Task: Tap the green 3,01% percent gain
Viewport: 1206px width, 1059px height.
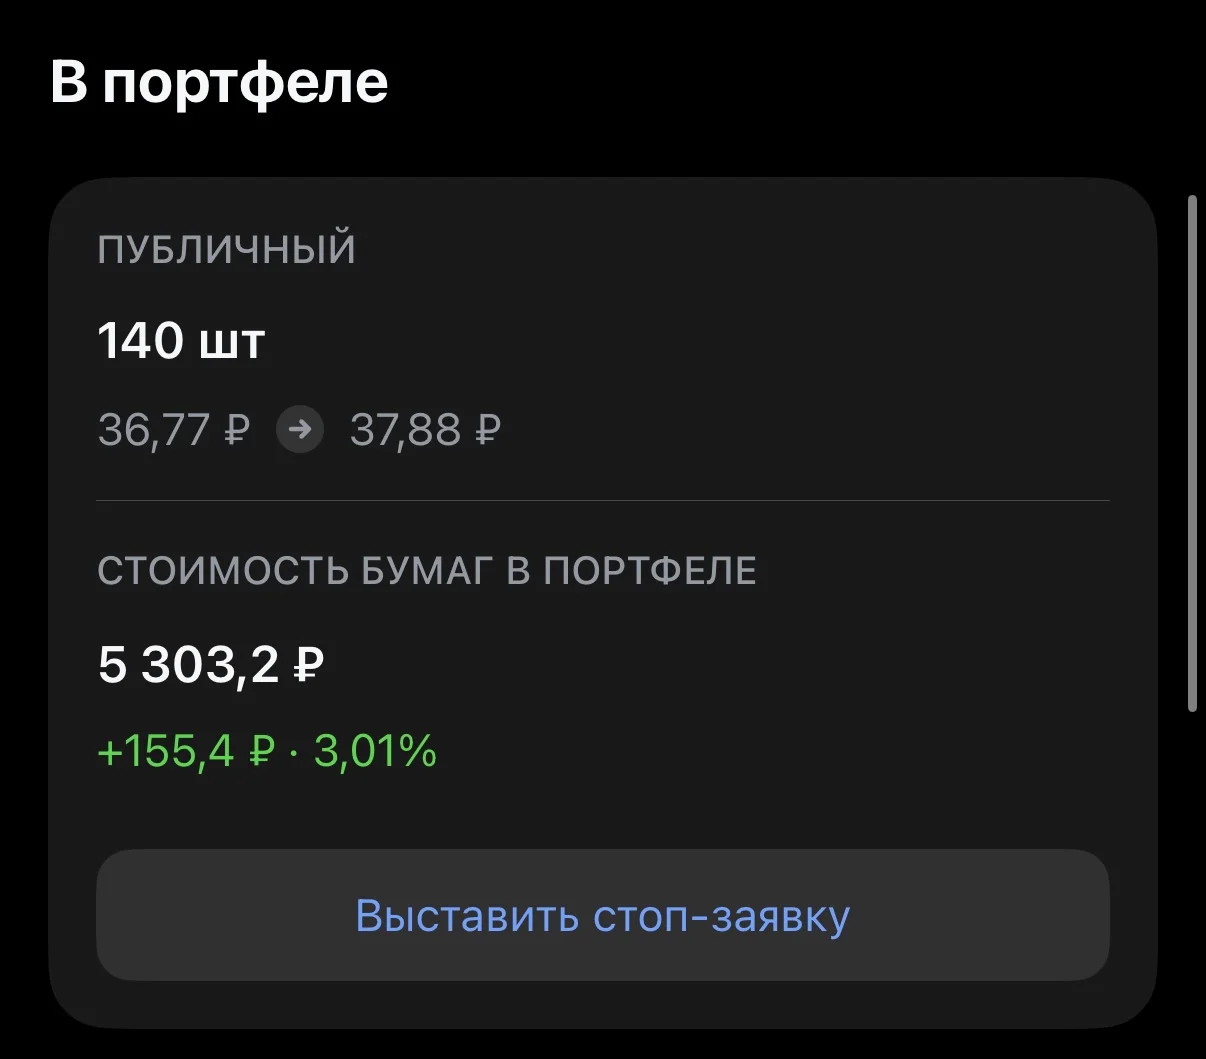Action: tap(375, 751)
